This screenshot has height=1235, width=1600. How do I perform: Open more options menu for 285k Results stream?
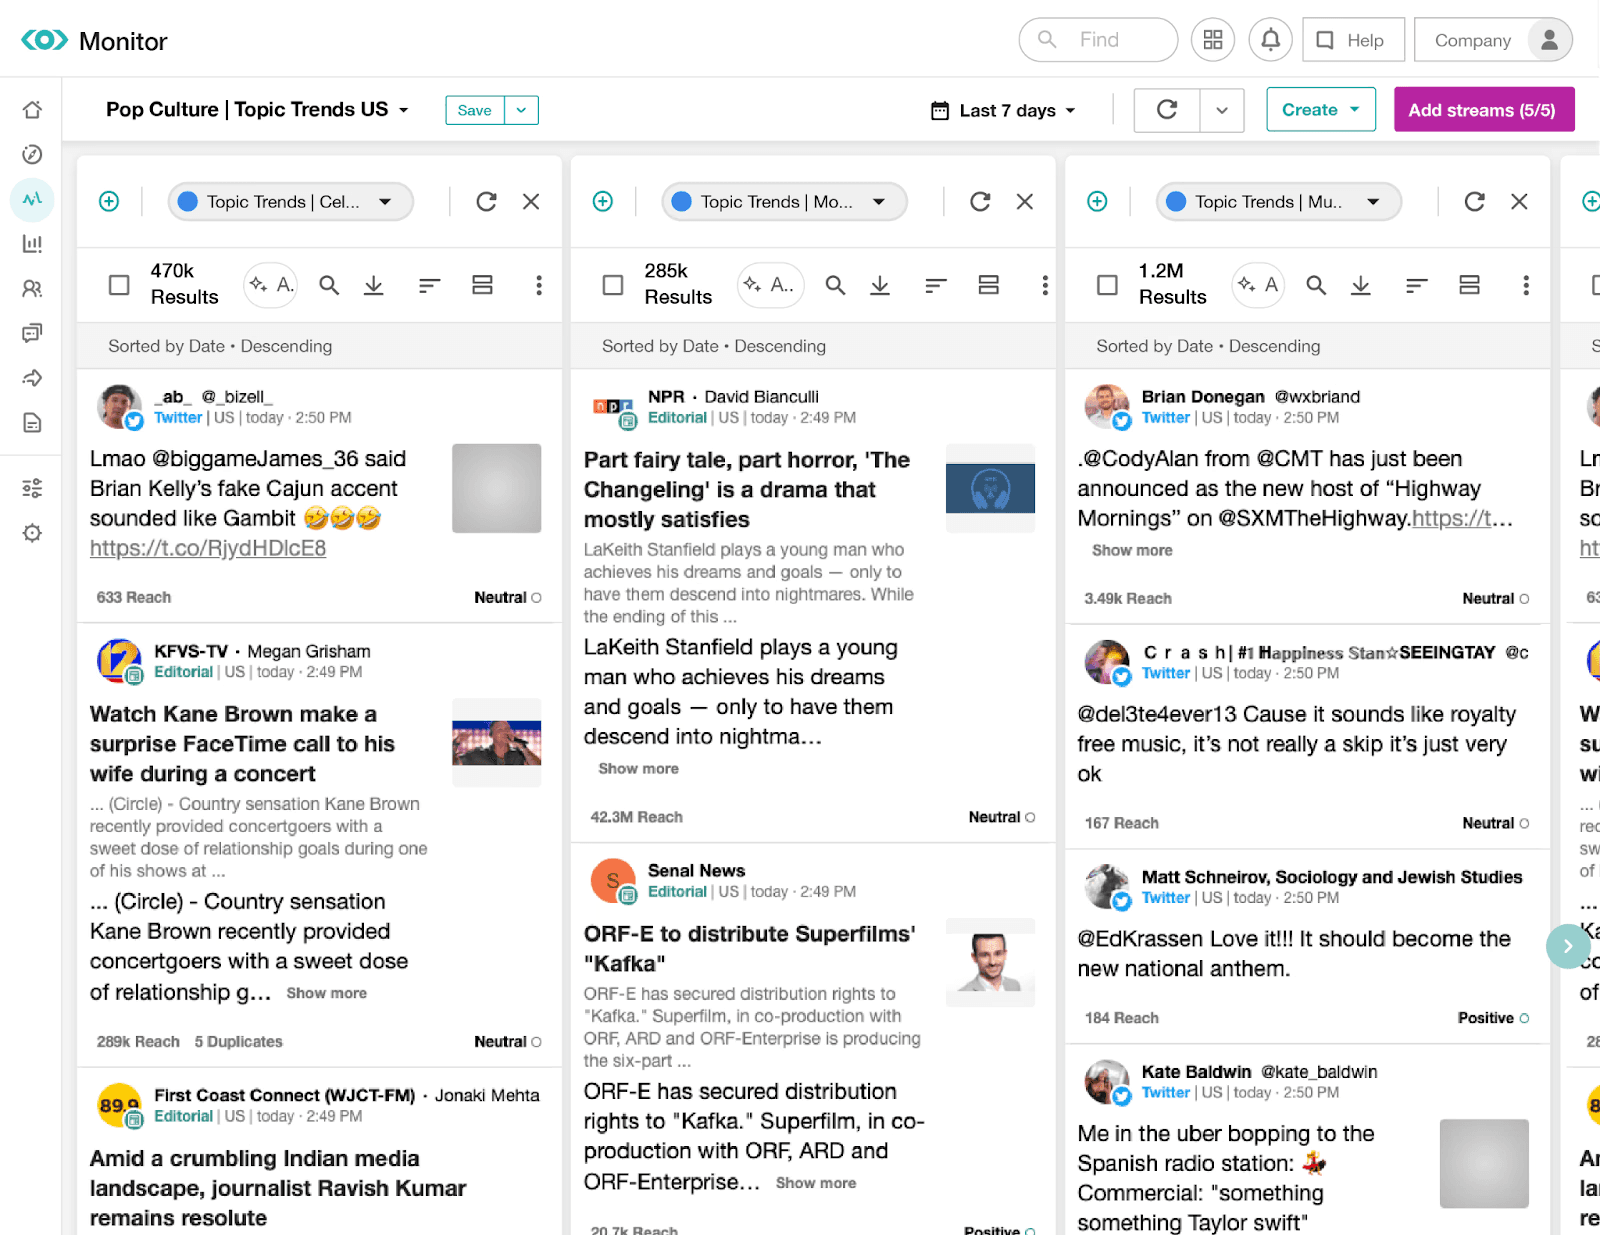(1045, 285)
